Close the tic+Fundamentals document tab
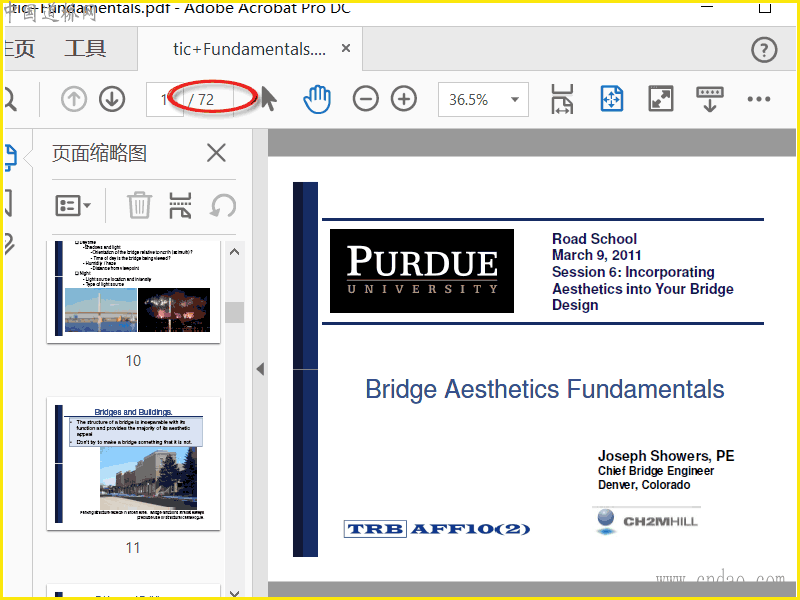Viewport: 800px width, 600px height. [346, 48]
